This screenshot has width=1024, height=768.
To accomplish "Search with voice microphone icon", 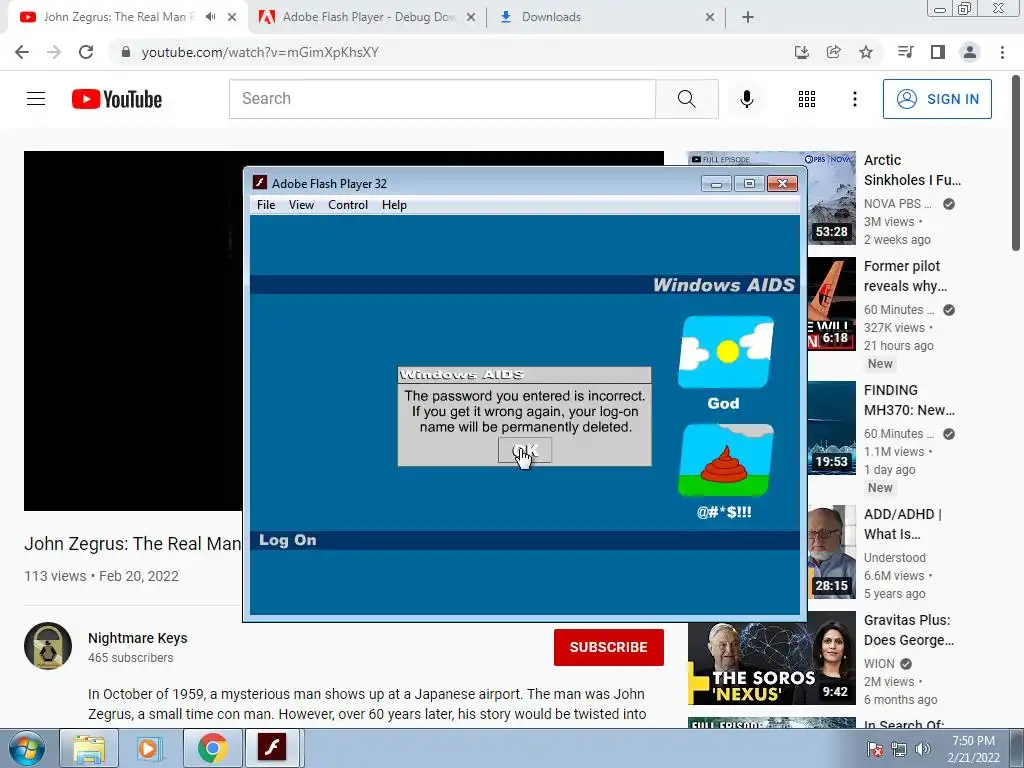I will pyautogui.click(x=746, y=99).
